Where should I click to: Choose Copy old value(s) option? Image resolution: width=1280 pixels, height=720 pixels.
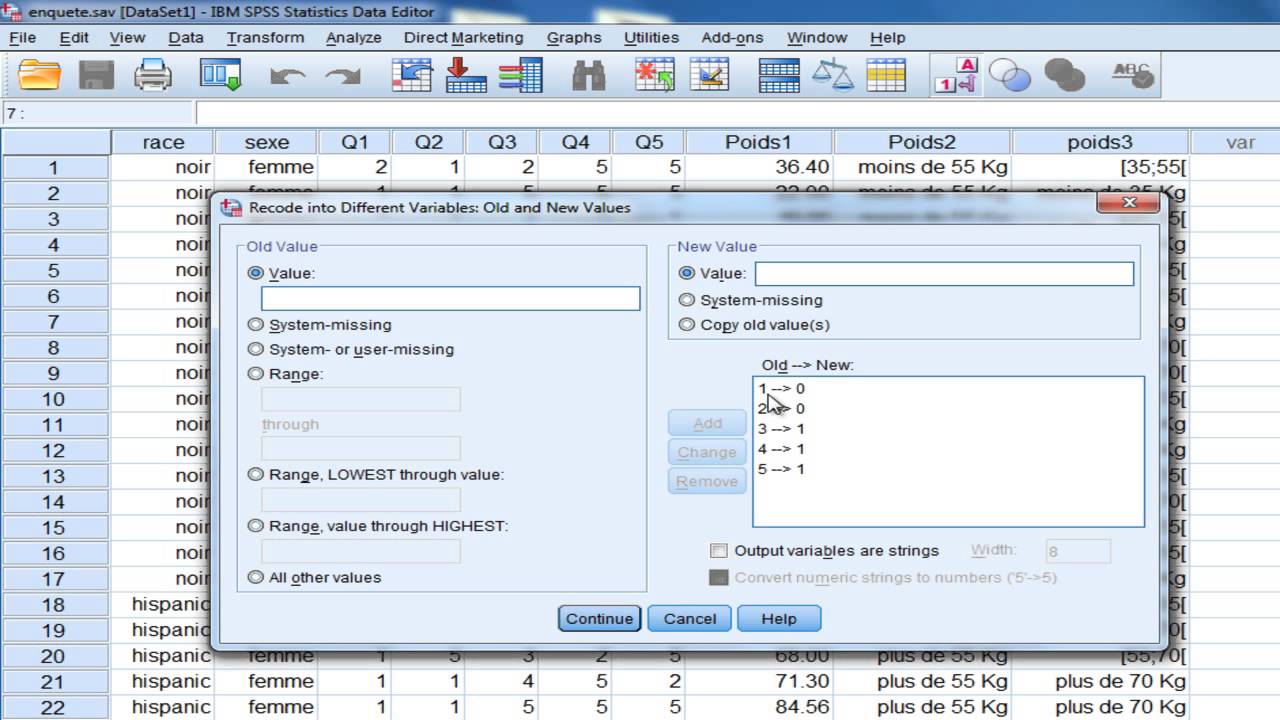(x=687, y=324)
